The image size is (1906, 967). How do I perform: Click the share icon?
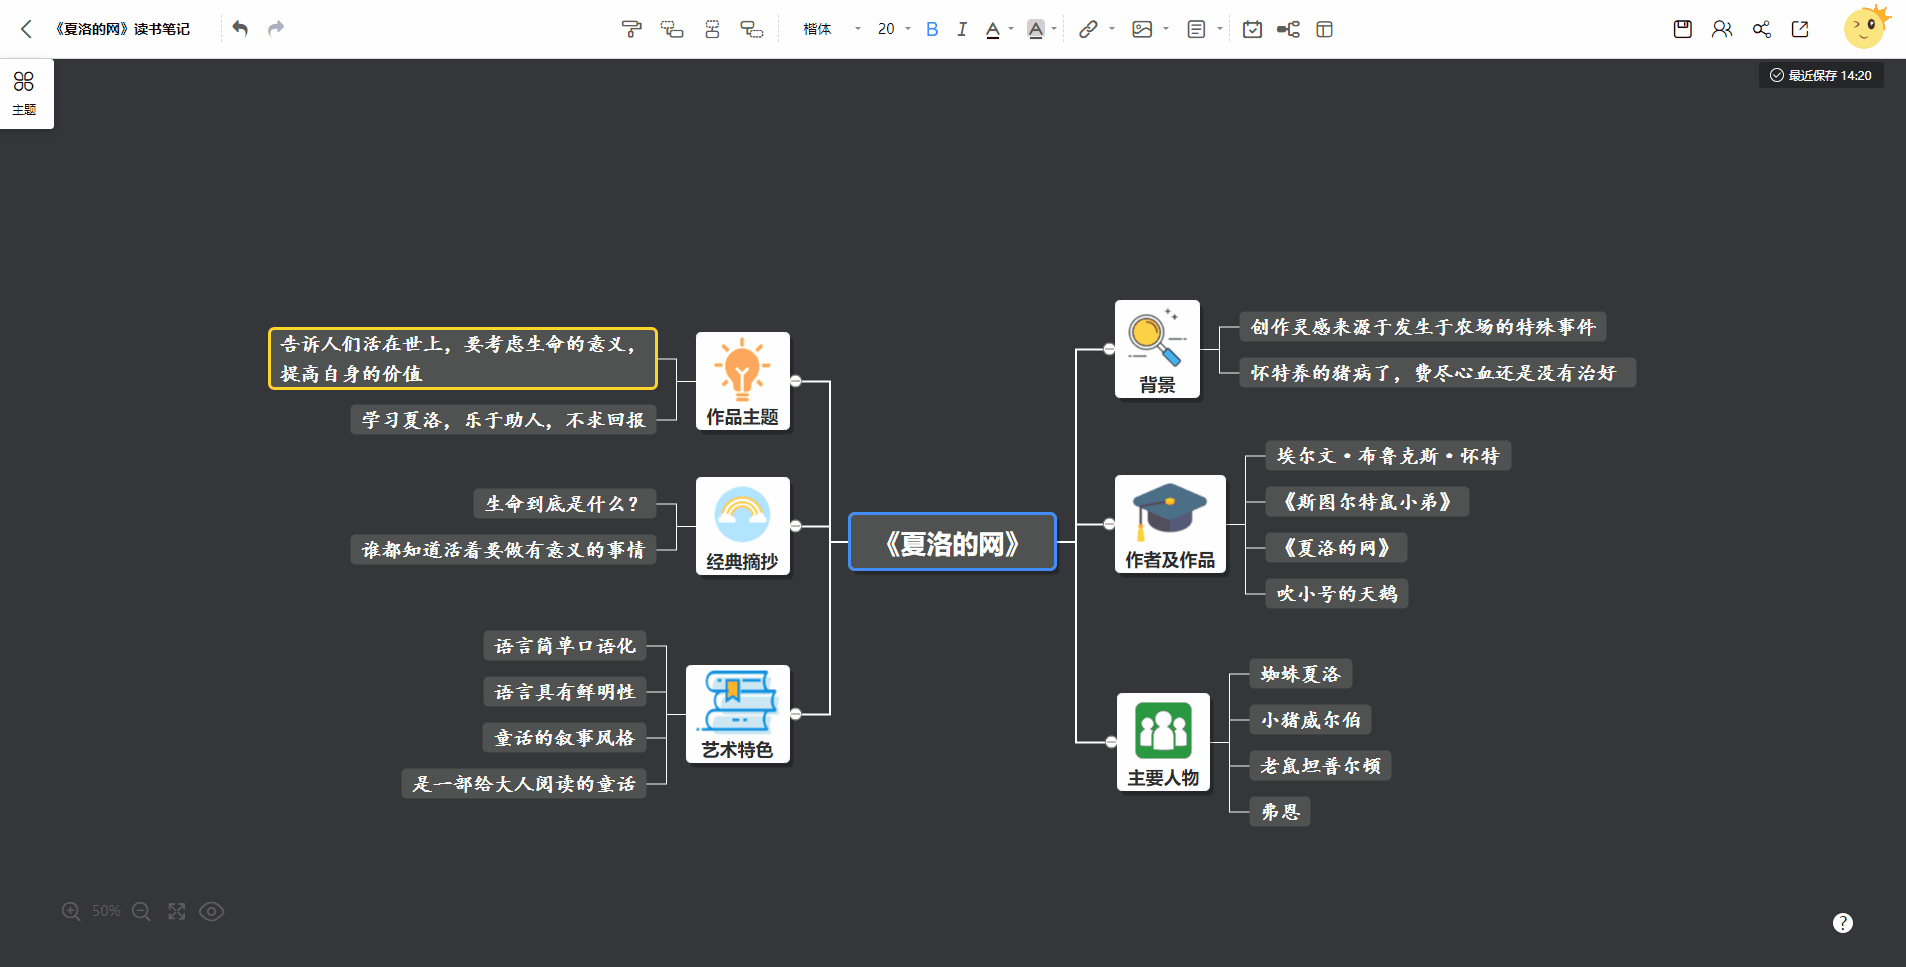(1761, 29)
